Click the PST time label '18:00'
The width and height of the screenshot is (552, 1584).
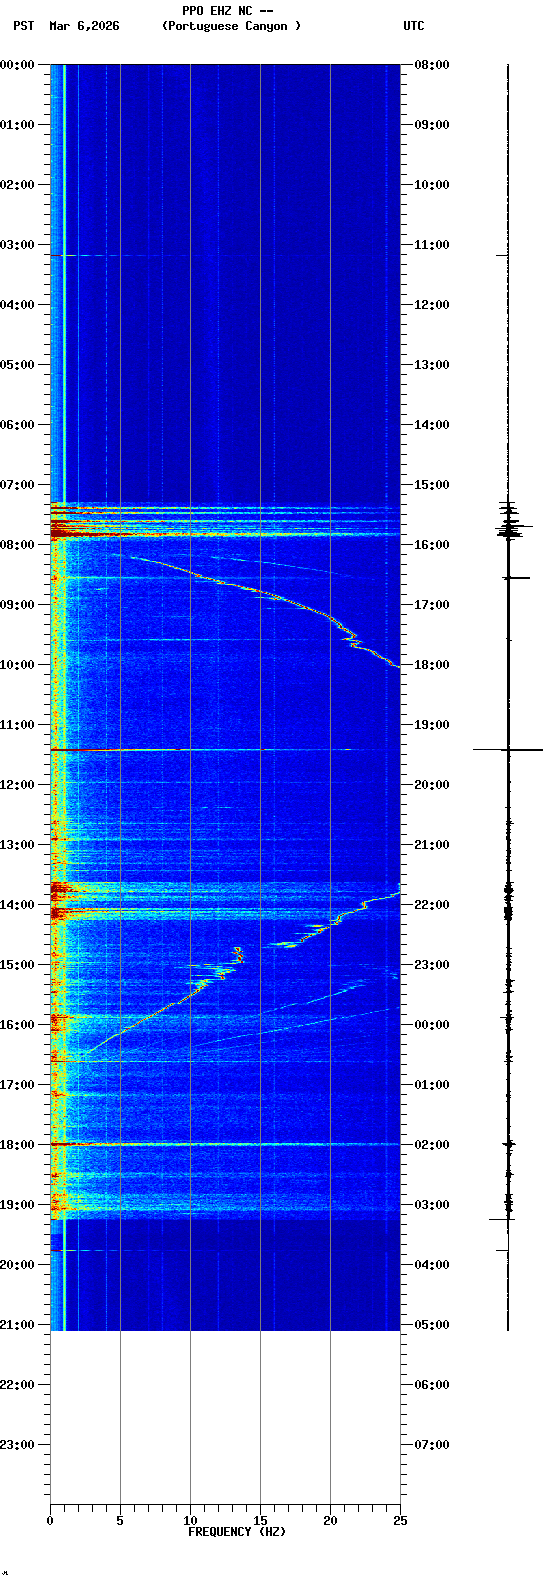coord(17,1145)
